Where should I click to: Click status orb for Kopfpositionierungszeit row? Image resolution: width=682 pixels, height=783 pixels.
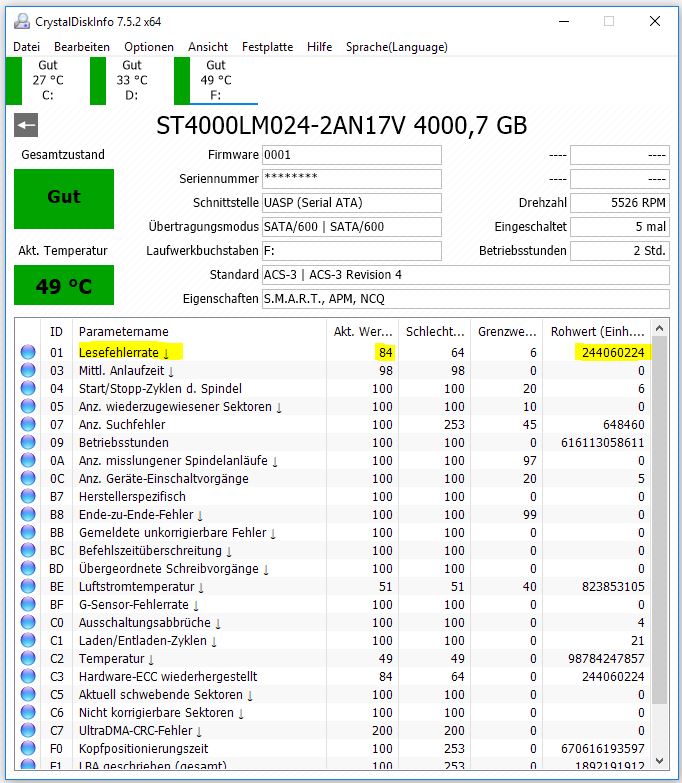28,748
